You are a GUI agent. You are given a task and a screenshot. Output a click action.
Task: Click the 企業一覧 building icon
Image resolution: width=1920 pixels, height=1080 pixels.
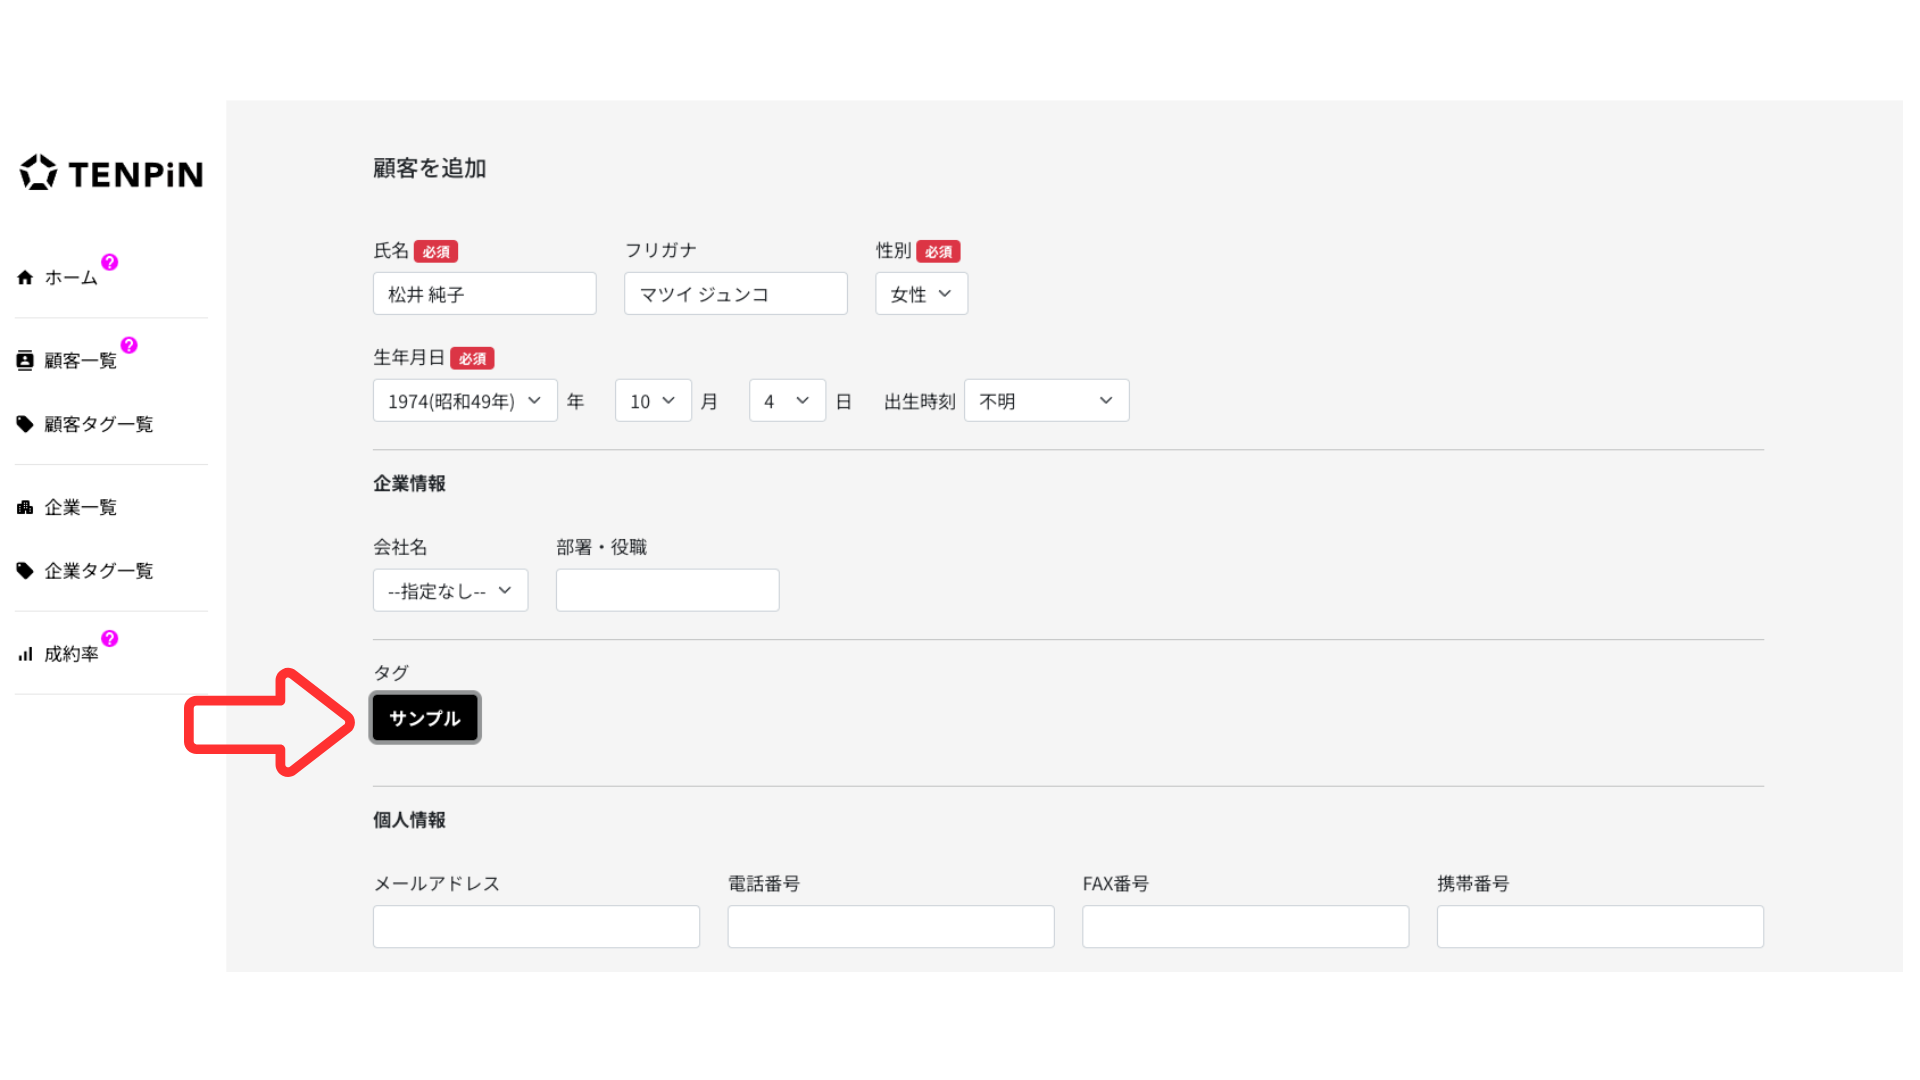pyautogui.click(x=25, y=508)
